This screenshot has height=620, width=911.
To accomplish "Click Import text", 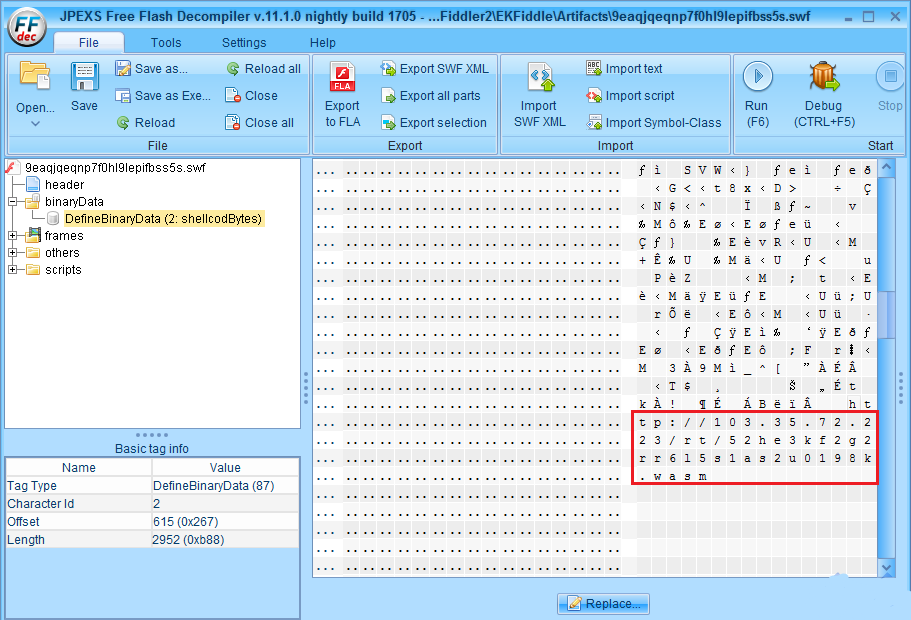I will (625, 69).
